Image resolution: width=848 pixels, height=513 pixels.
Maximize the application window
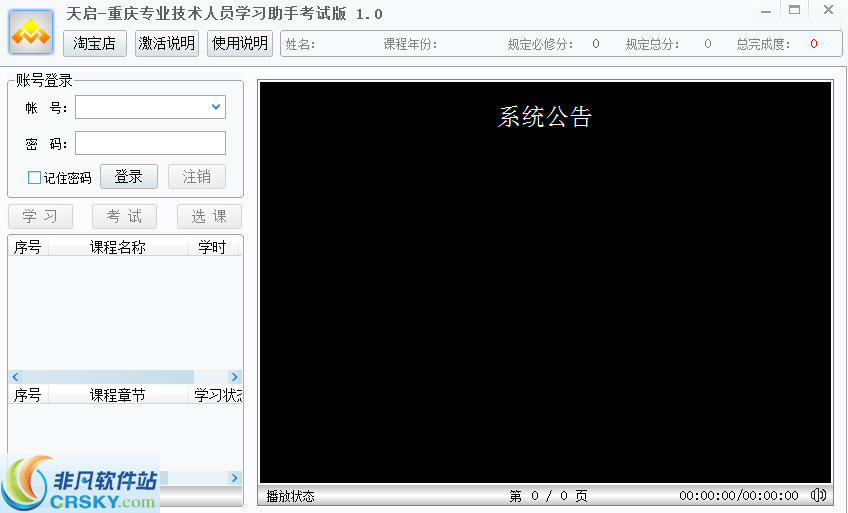[x=794, y=10]
